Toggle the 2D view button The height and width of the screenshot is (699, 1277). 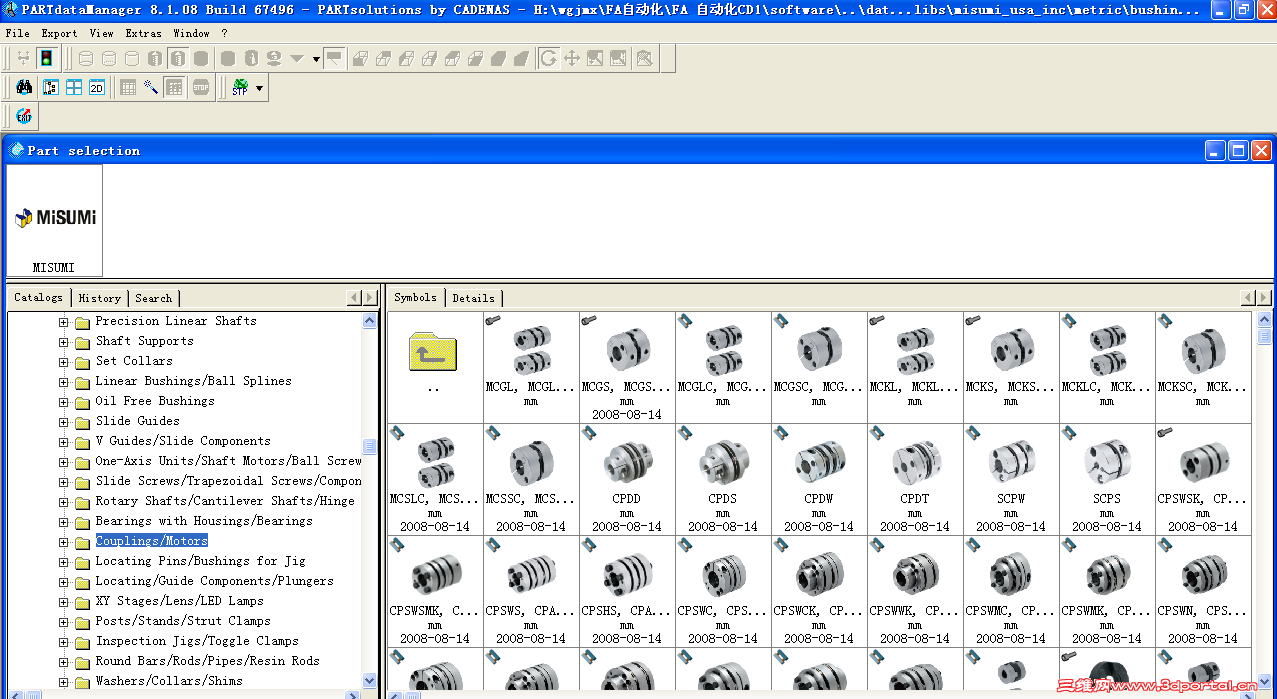97,87
